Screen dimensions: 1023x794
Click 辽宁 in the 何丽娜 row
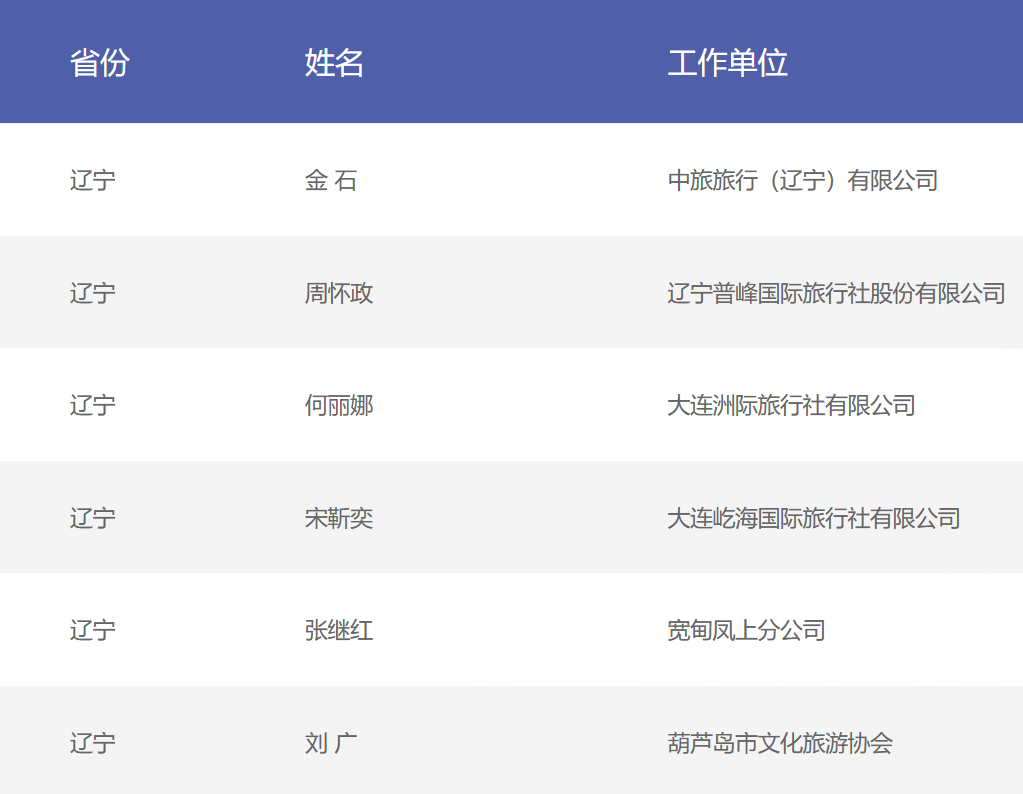point(93,405)
